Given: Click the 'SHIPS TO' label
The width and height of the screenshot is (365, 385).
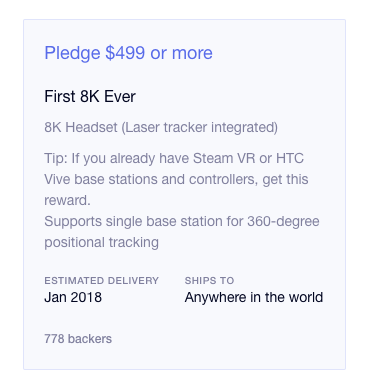Looking at the screenshot, I should [209, 281].
